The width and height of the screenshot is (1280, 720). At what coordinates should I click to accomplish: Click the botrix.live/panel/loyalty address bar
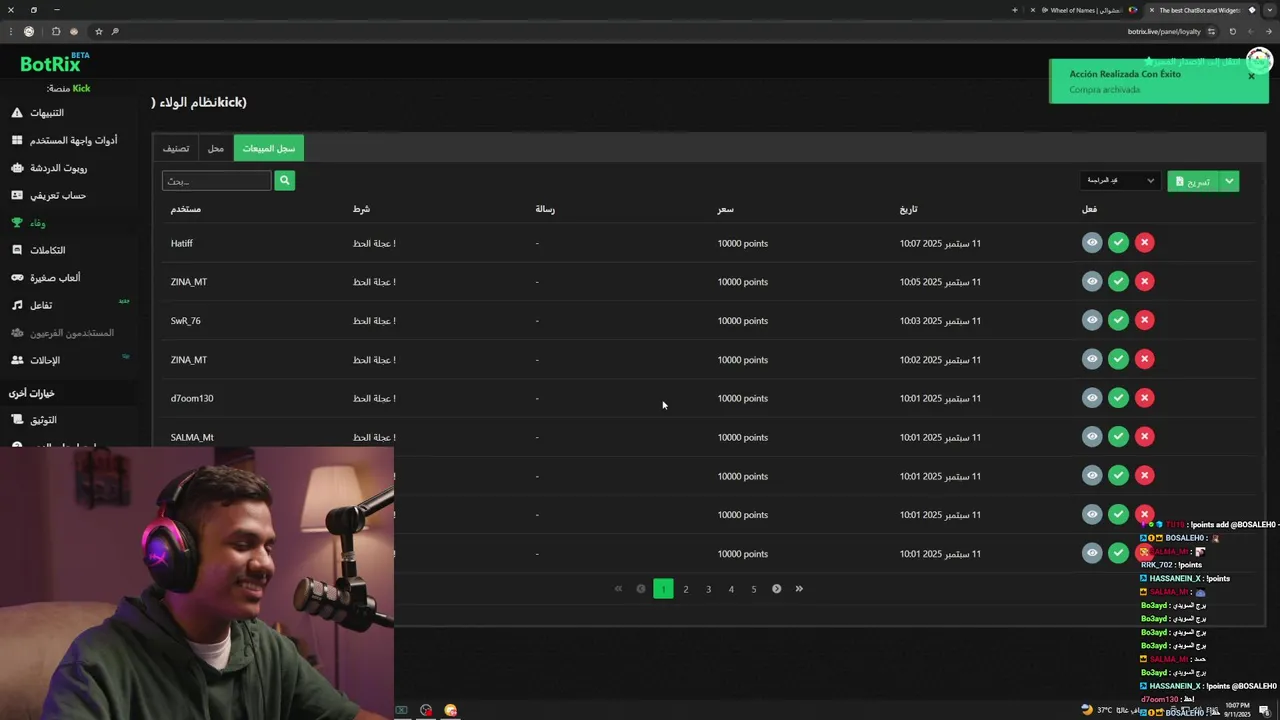tap(1164, 31)
